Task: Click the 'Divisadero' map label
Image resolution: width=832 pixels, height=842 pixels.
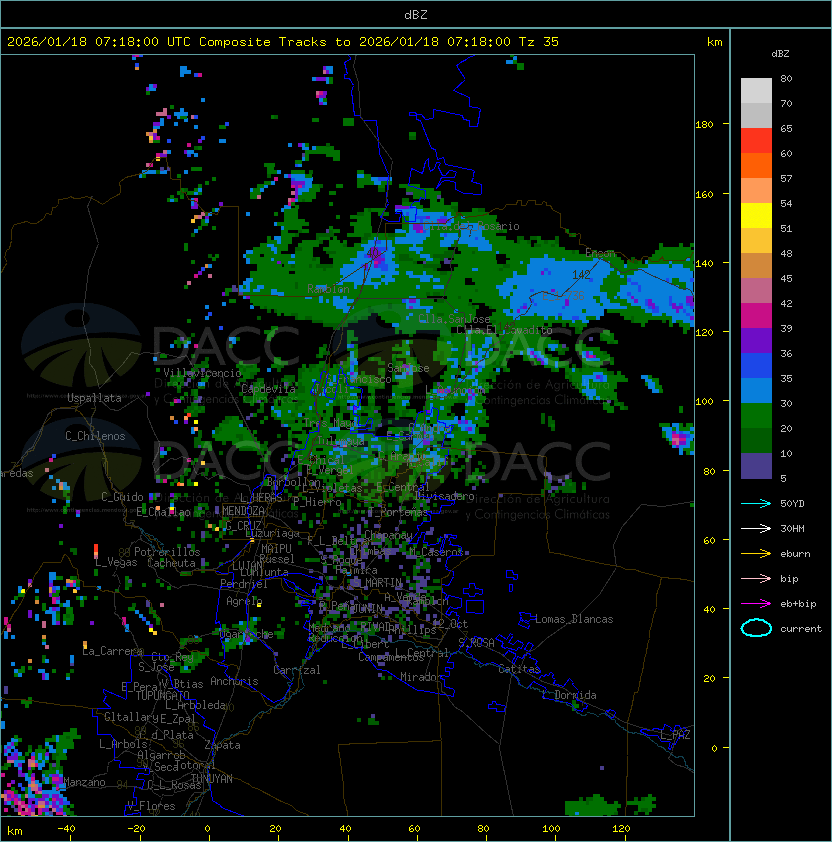Action: tap(445, 496)
